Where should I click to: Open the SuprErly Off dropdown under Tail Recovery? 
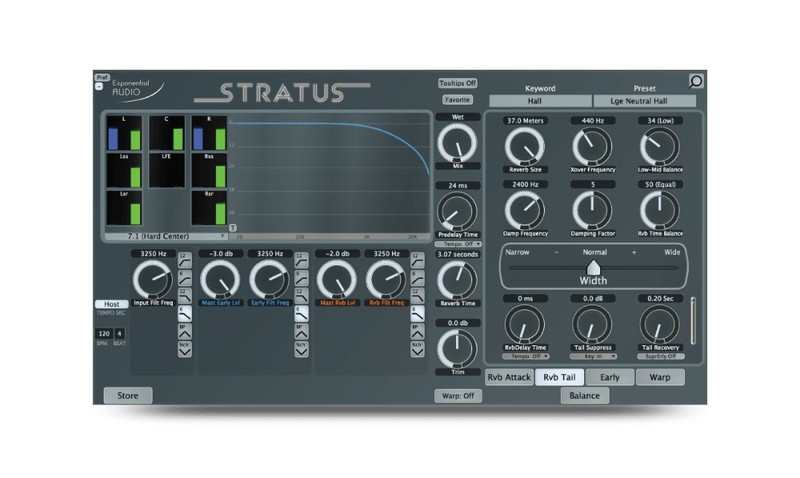(661, 356)
